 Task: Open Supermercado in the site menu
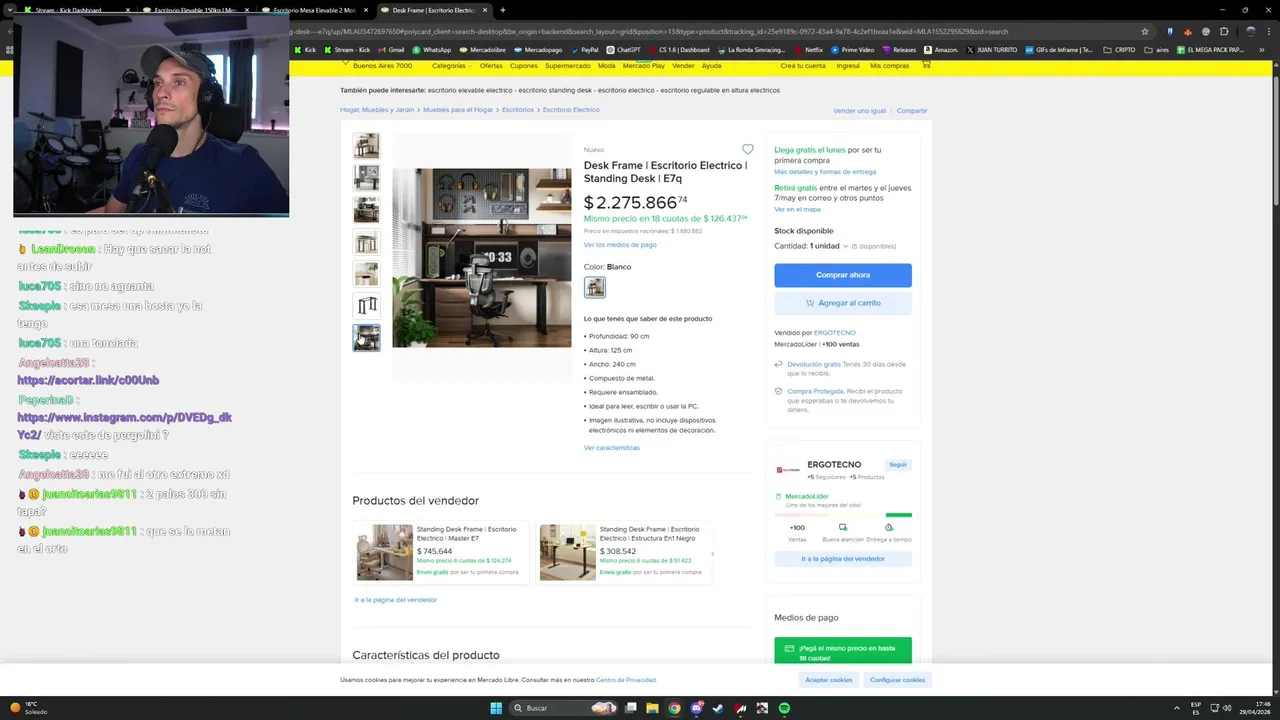pyautogui.click(x=568, y=66)
